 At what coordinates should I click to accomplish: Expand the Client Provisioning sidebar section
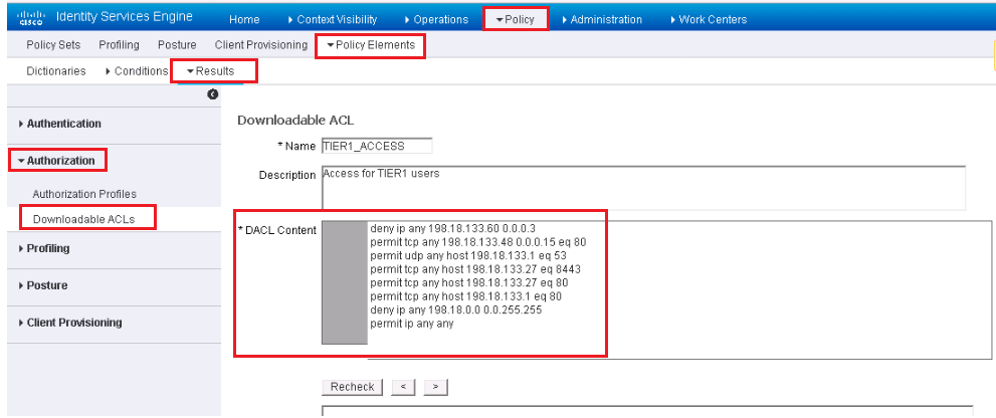[71, 323]
